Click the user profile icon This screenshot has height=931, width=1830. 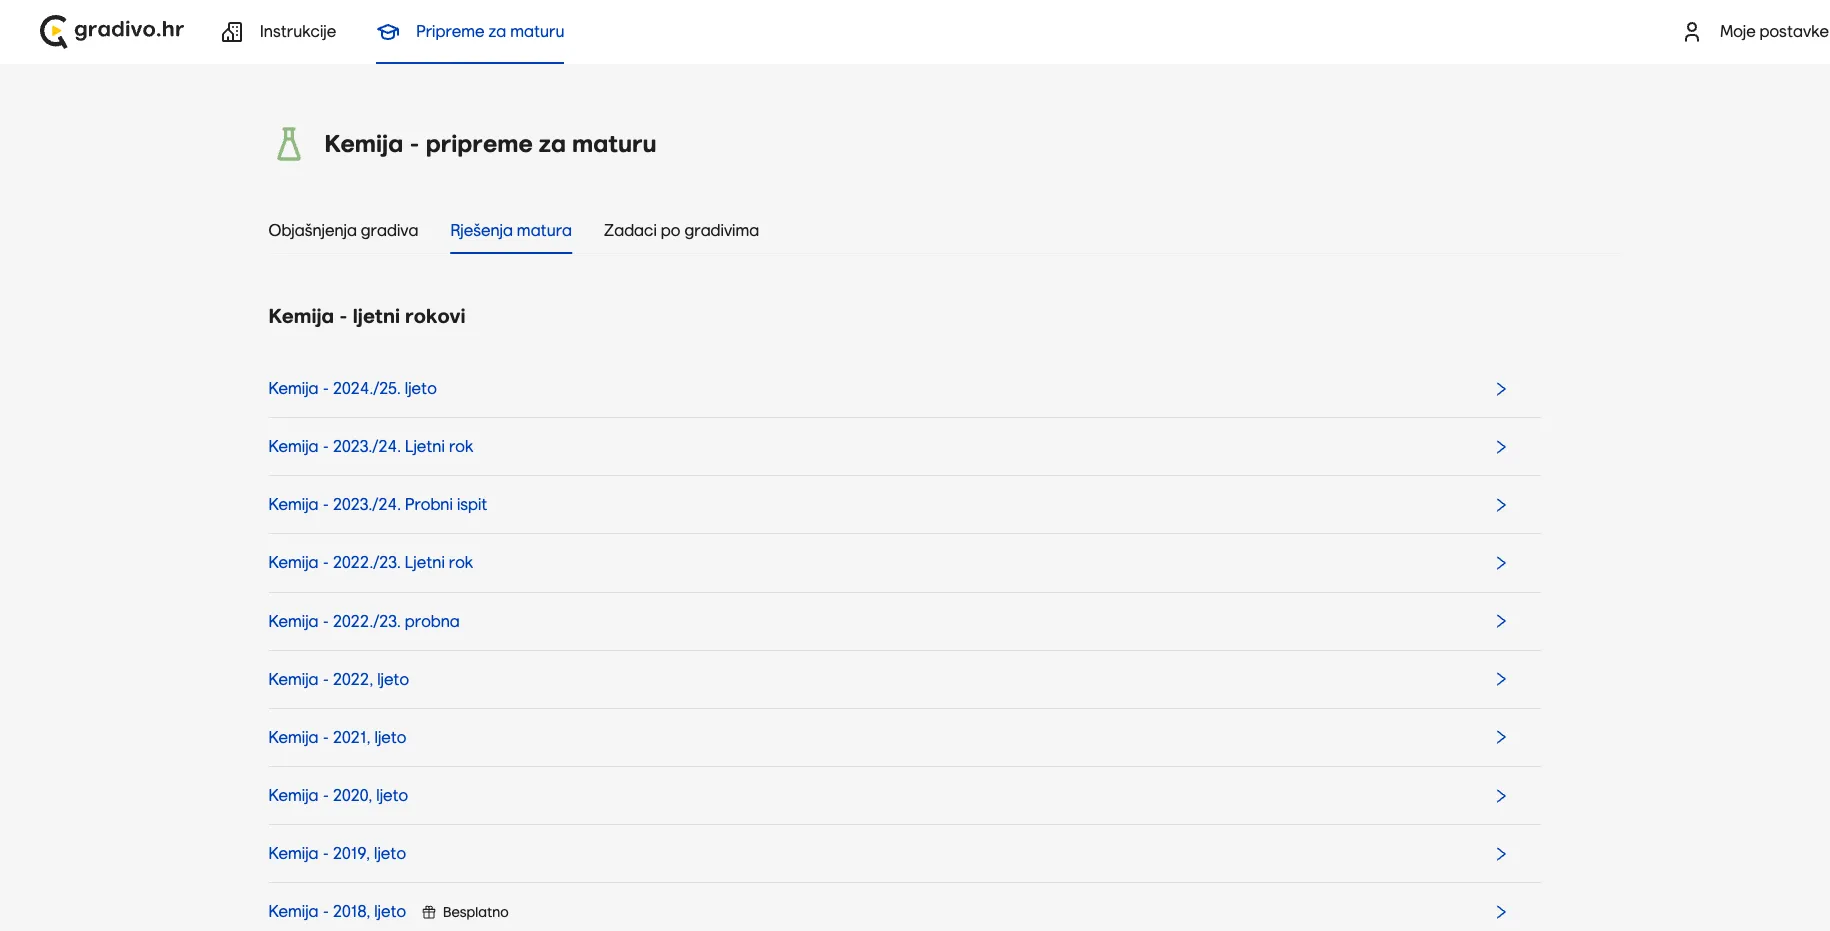click(1692, 32)
